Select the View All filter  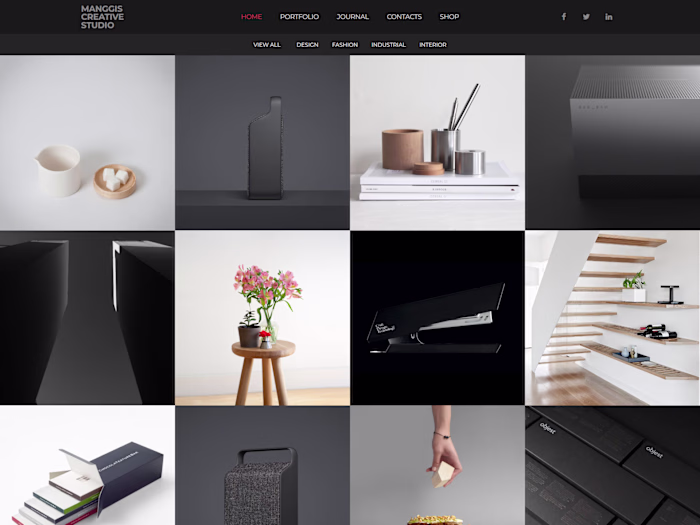[267, 45]
